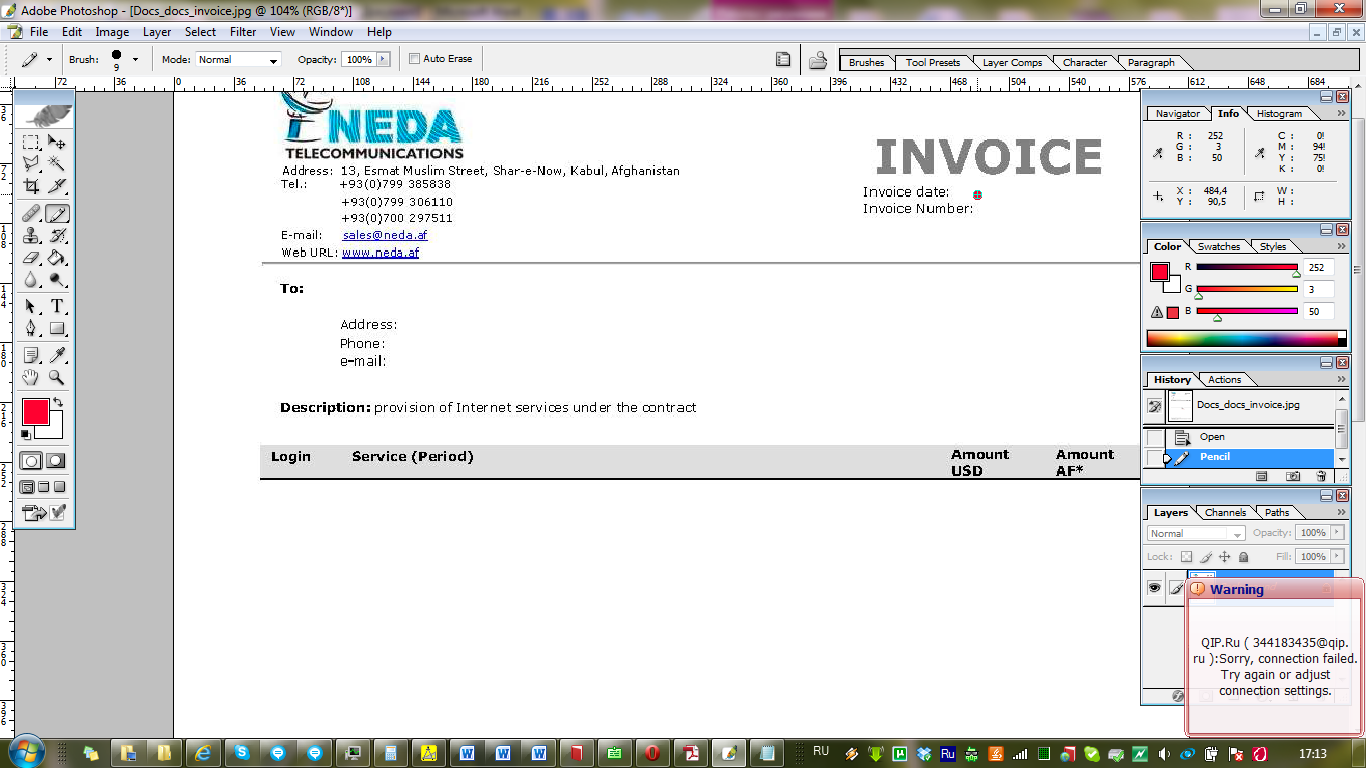This screenshot has height=768, width=1366.
Task: Set history brush source for Open state
Action: (1155, 437)
